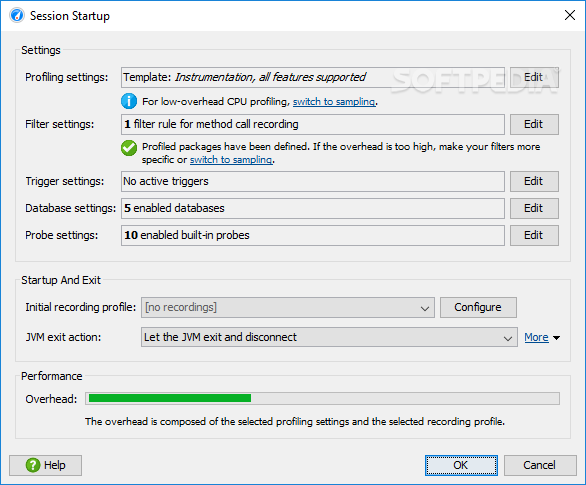Click switch to sampling link under Filter settings
The height and width of the screenshot is (485, 586).
pyautogui.click(x=231, y=160)
